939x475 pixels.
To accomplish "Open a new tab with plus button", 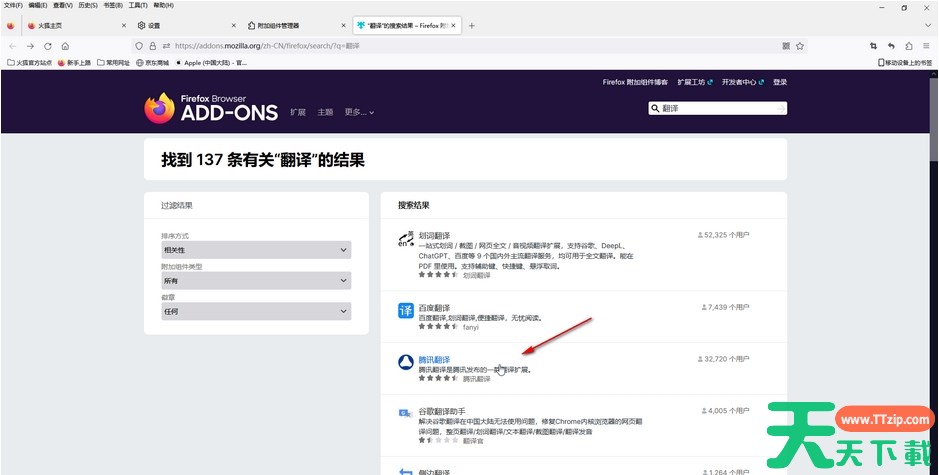I will (472, 25).
